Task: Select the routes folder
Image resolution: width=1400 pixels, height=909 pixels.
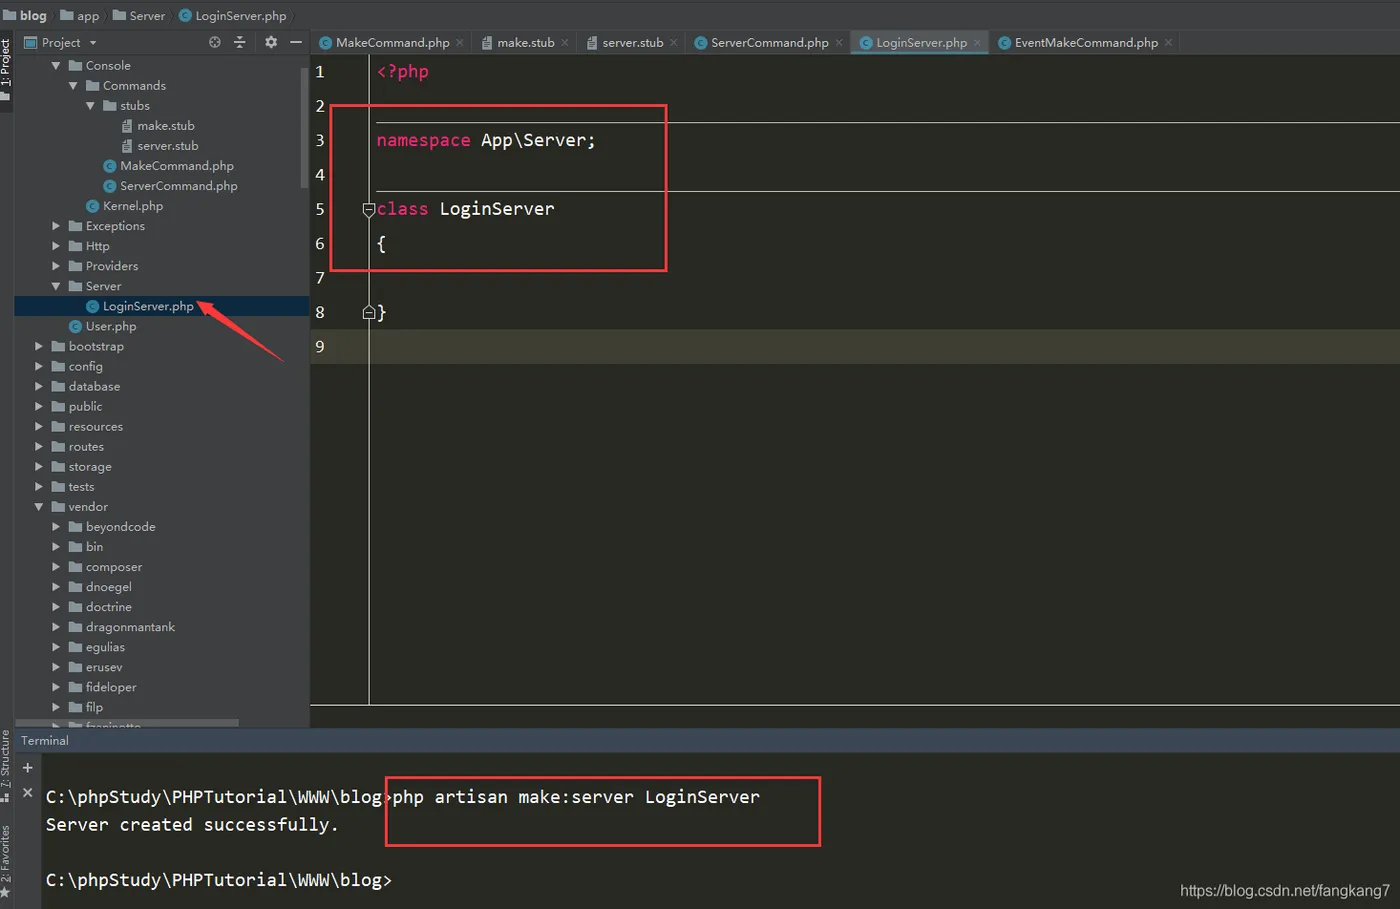Action: pos(77,446)
